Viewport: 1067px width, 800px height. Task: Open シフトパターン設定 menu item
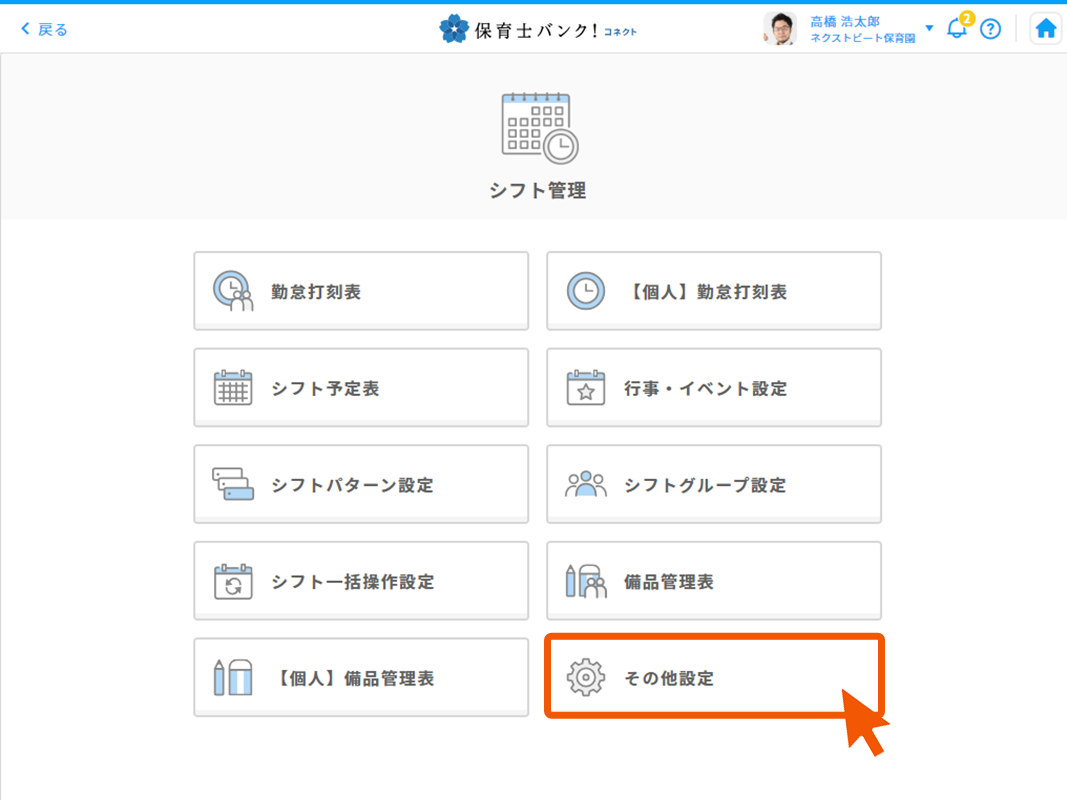[361, 485]
